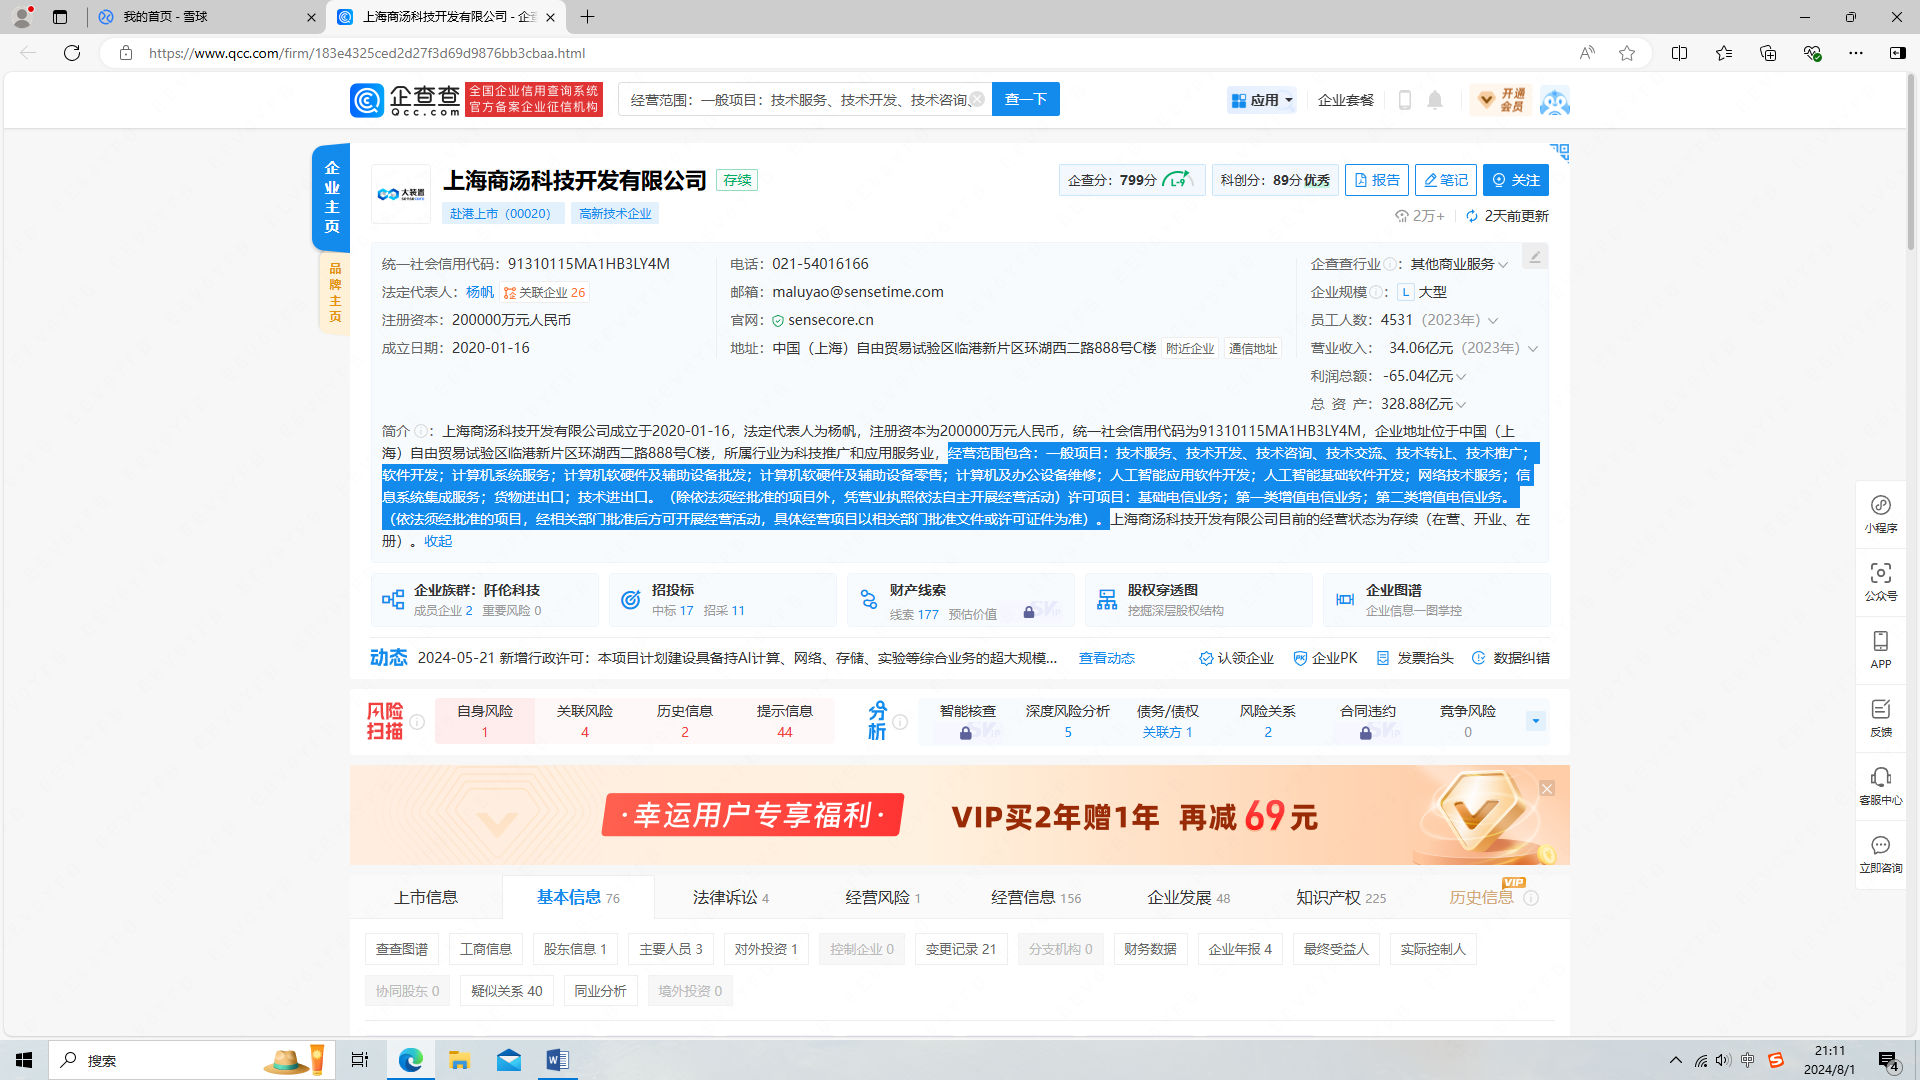Switch to the 企业发展 tab
This screenshot has width=1920, height=1080.
tap(1188, 897)
